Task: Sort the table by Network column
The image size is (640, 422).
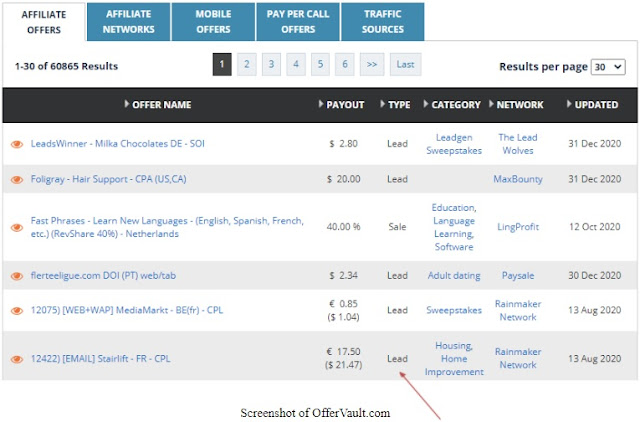Action: point(516,105)
